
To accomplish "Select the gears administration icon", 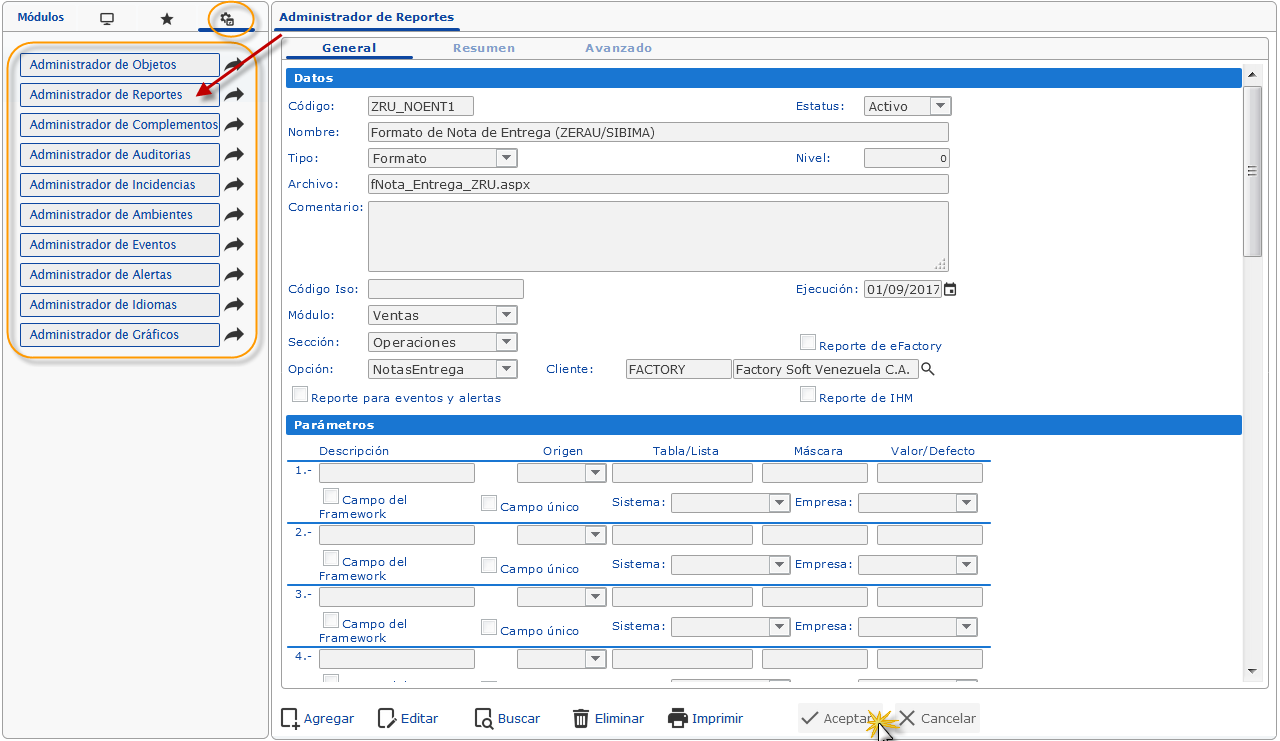I will click(227, 19).
